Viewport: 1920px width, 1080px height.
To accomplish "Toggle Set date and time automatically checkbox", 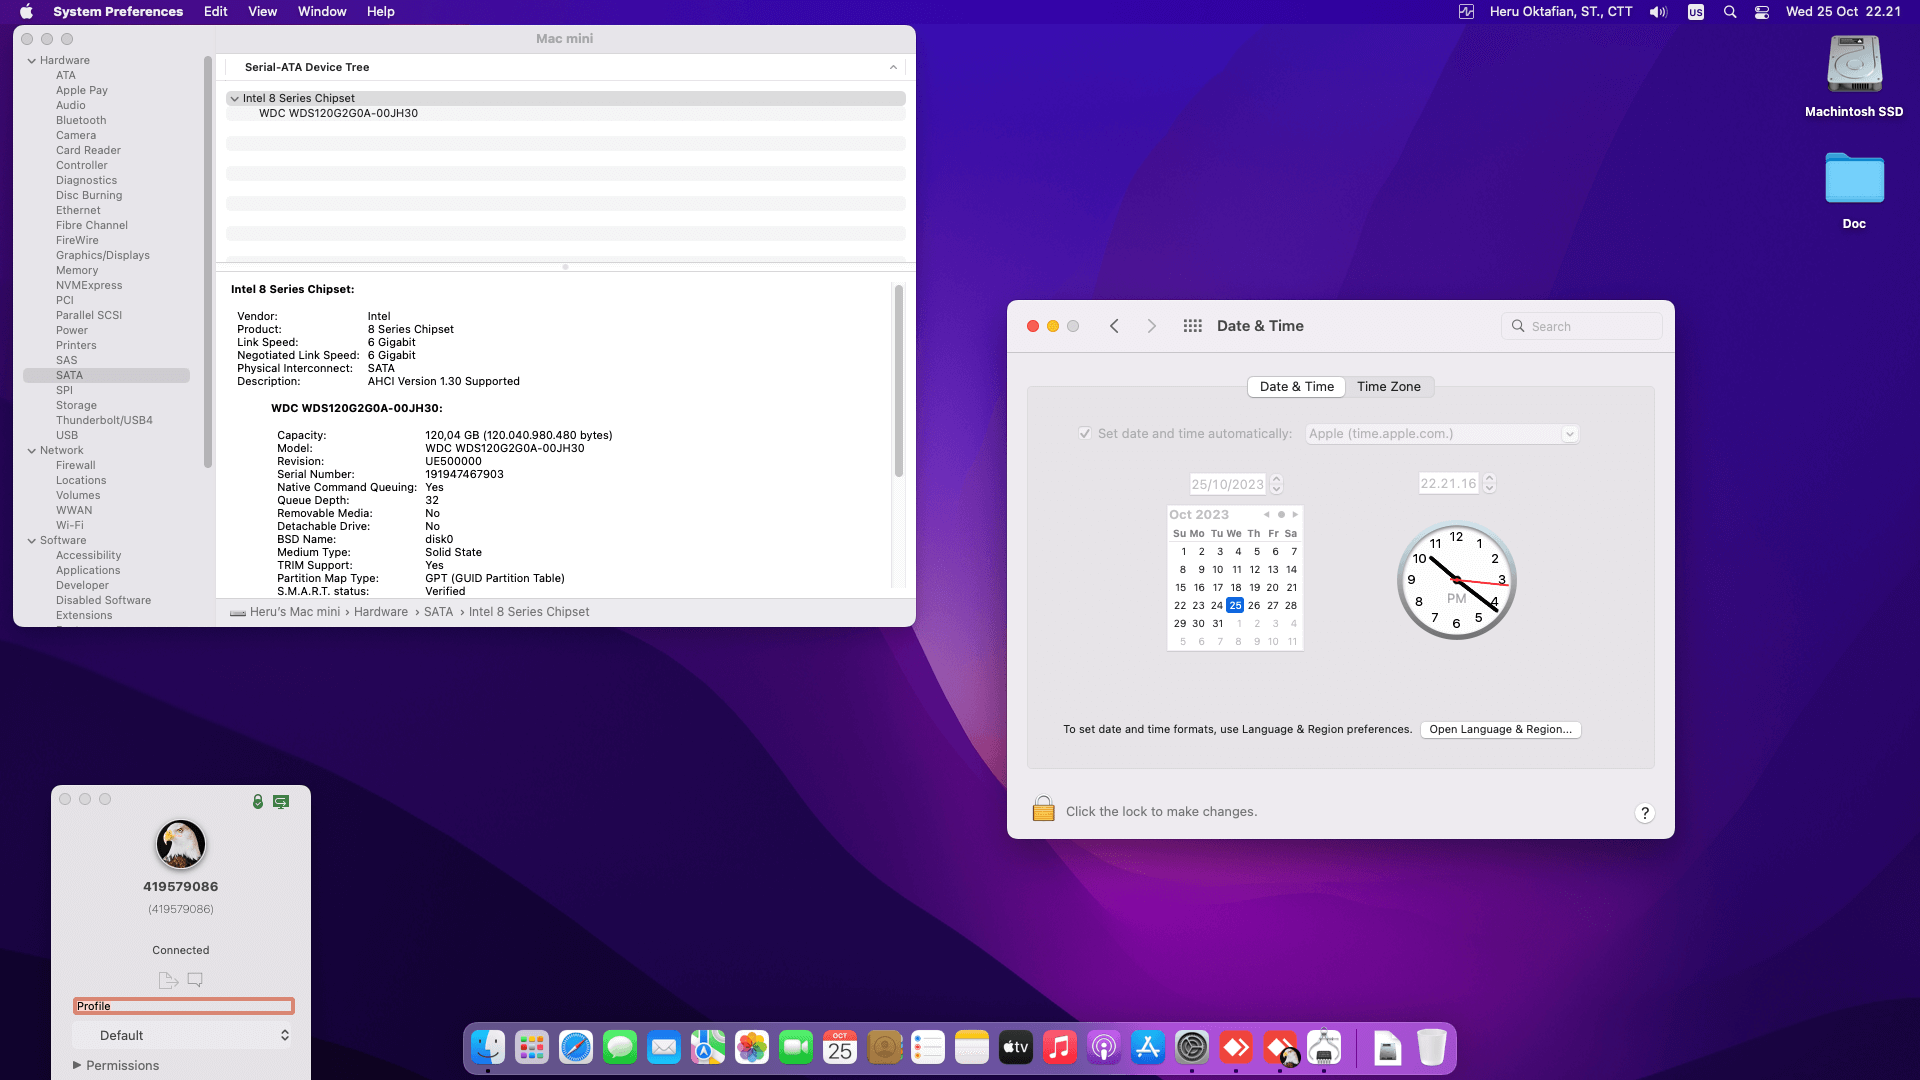I will (x=1085, y=434).
